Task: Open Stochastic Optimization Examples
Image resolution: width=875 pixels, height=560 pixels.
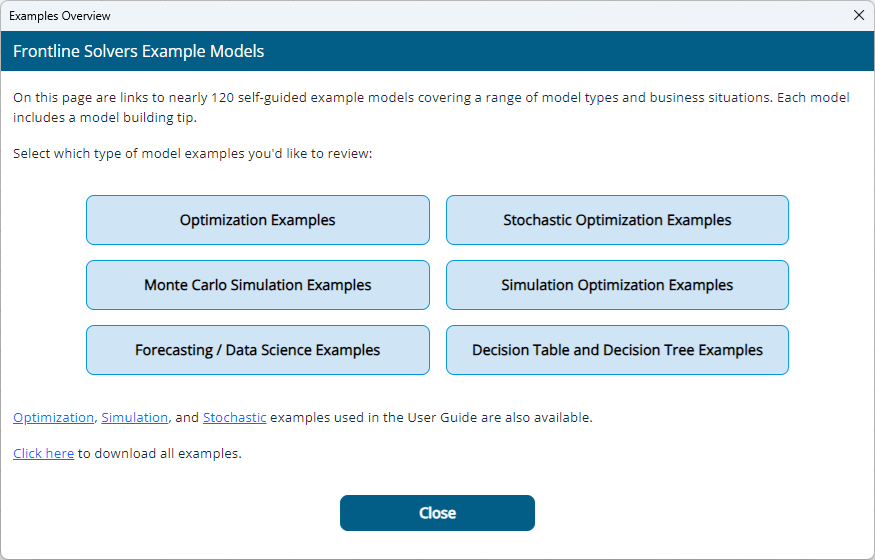Action: click(617, 220)
